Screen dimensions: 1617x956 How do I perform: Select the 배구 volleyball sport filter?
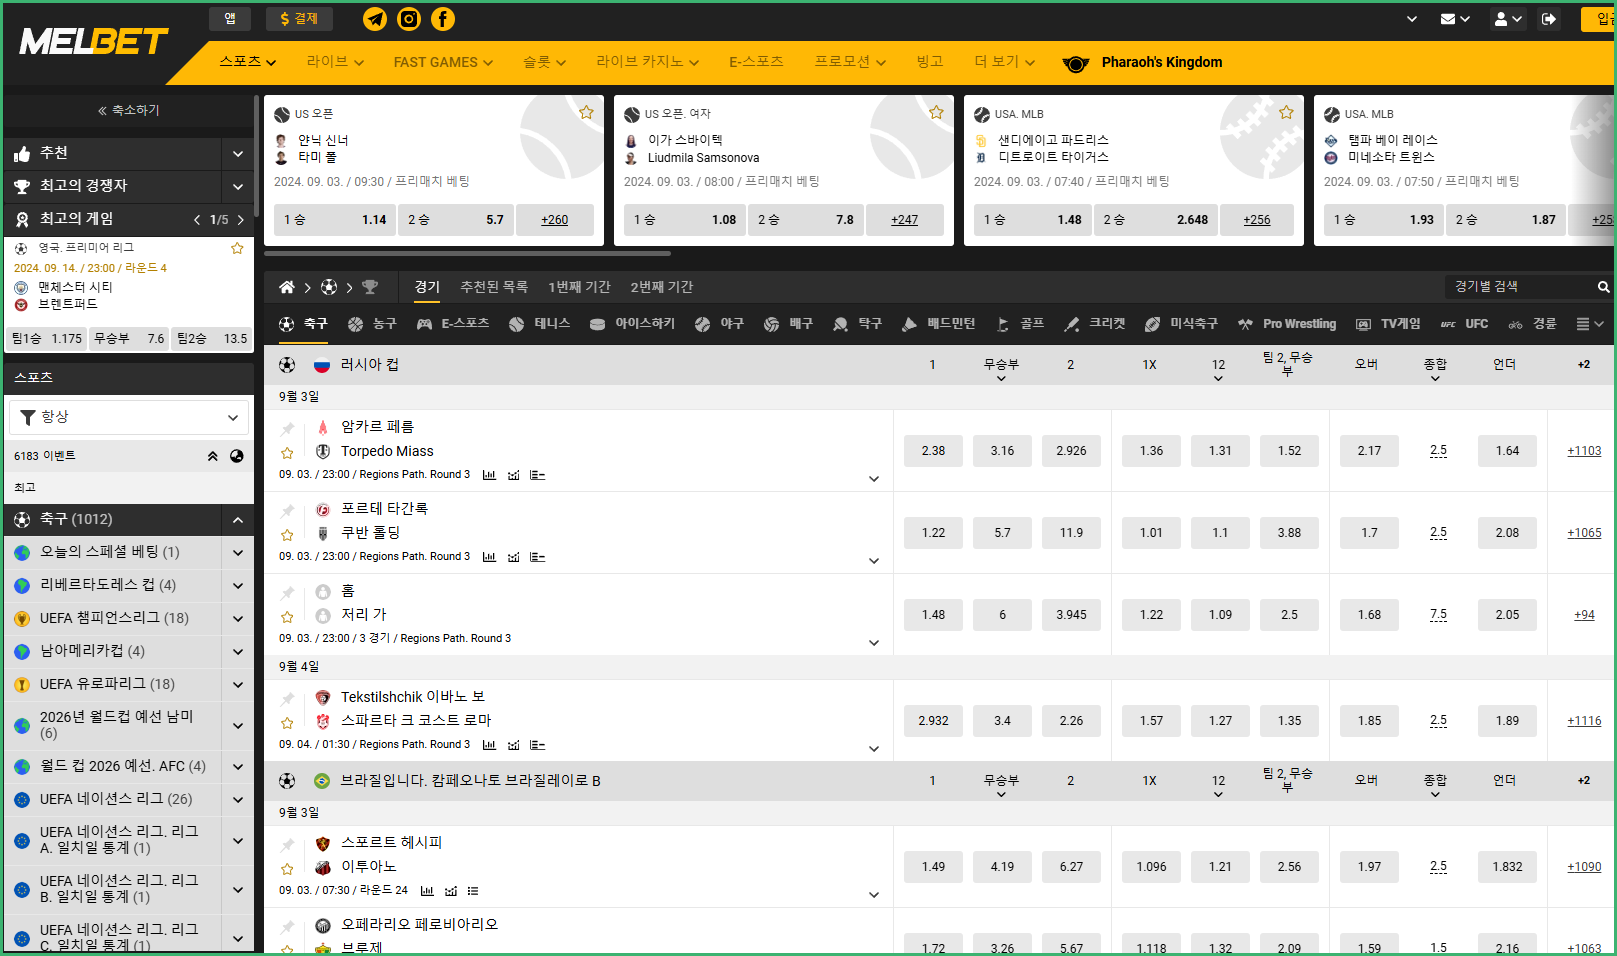788,324
